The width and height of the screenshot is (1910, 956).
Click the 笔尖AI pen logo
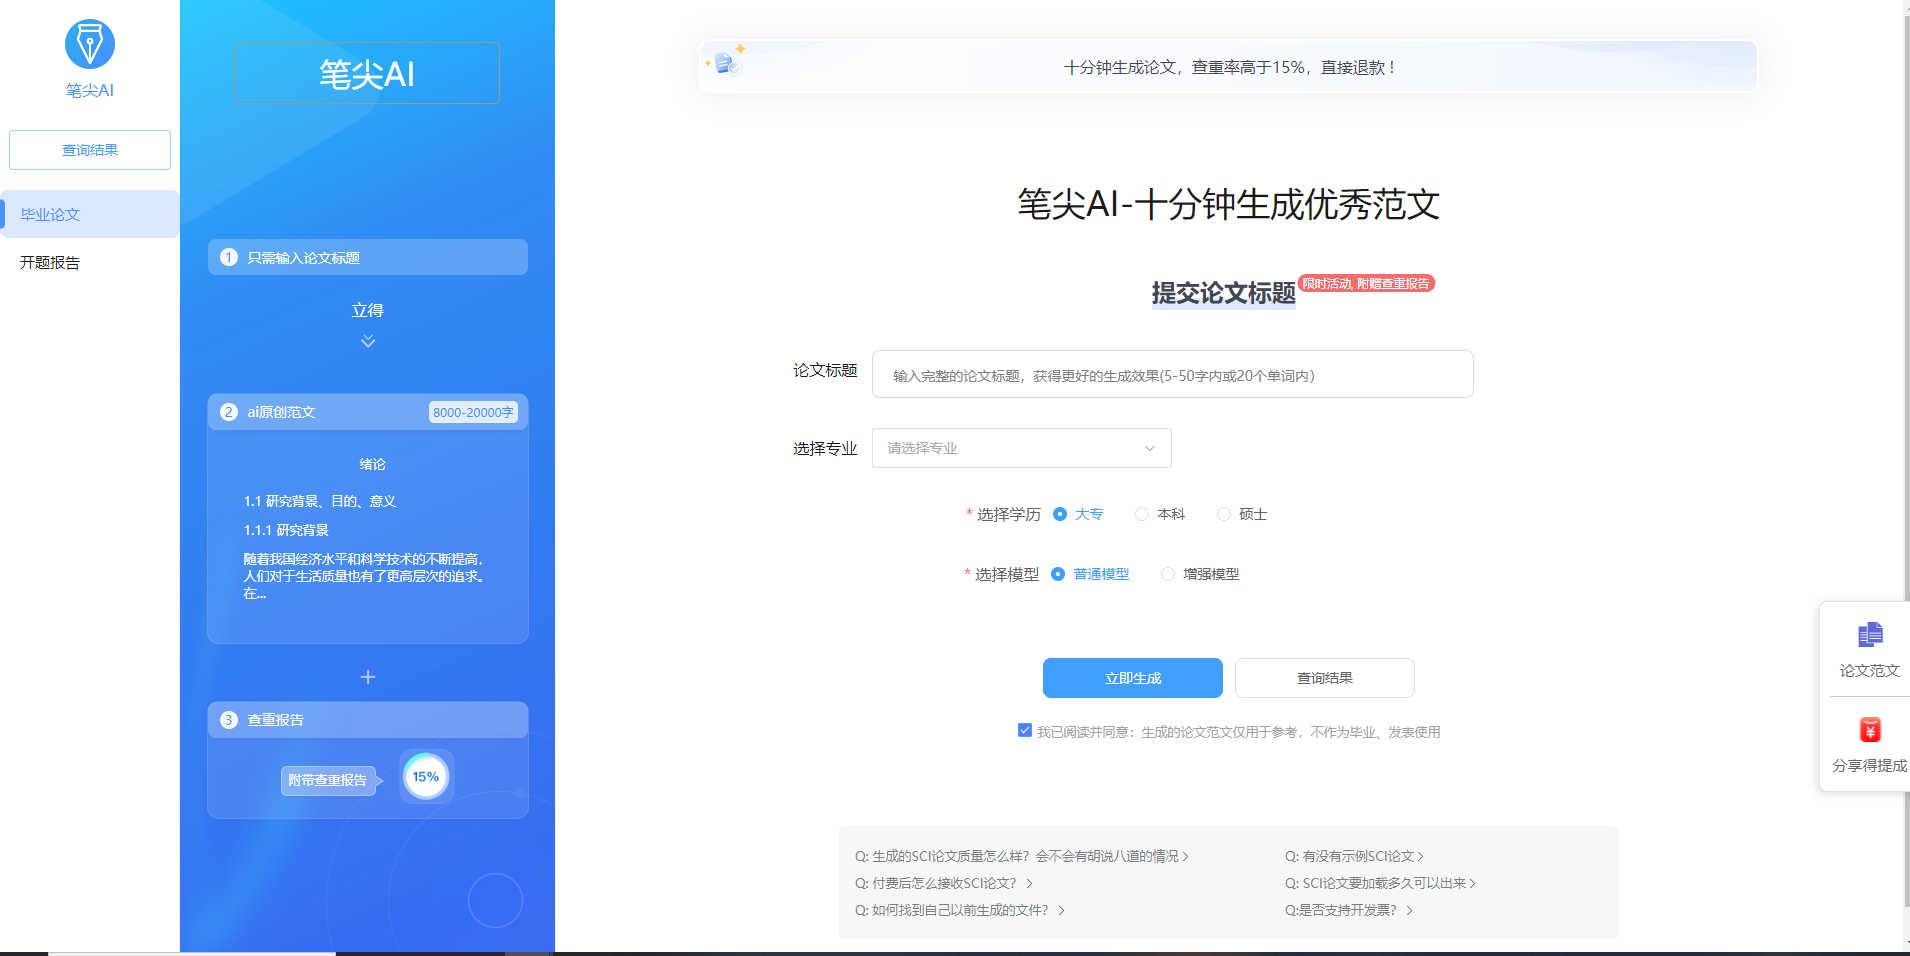click(89, 44)
